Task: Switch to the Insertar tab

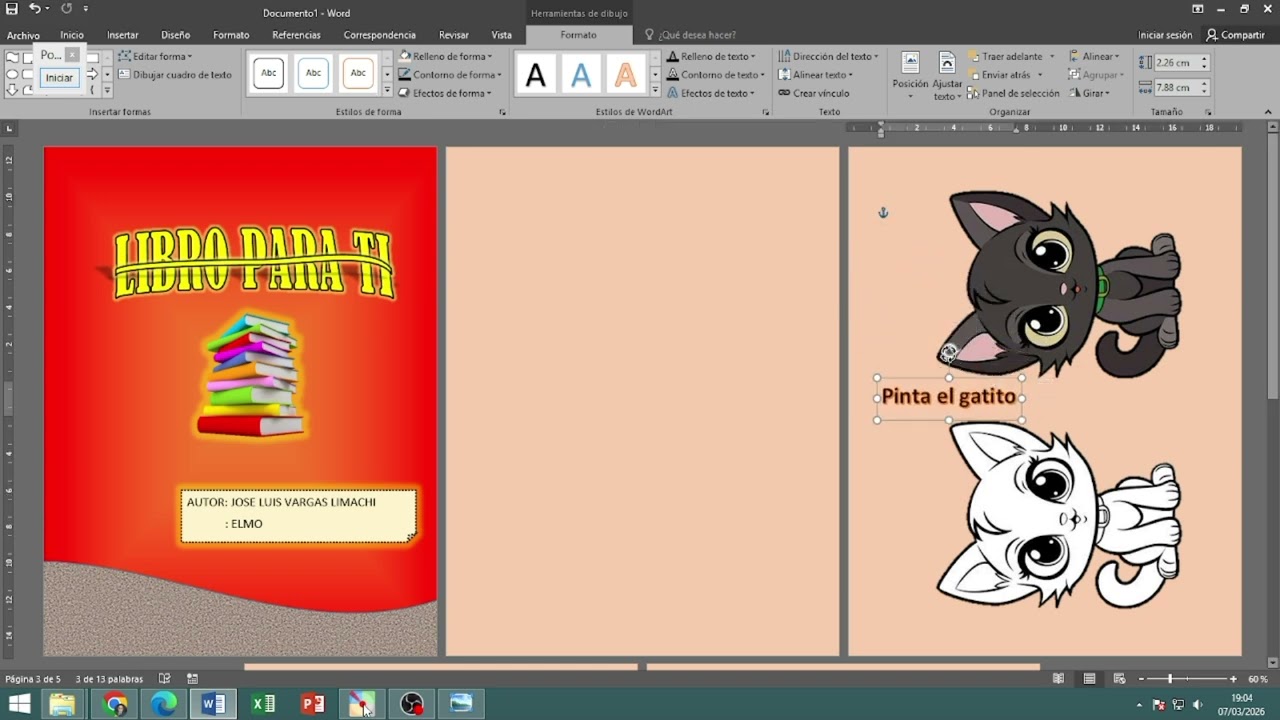Action: [122, 35]
